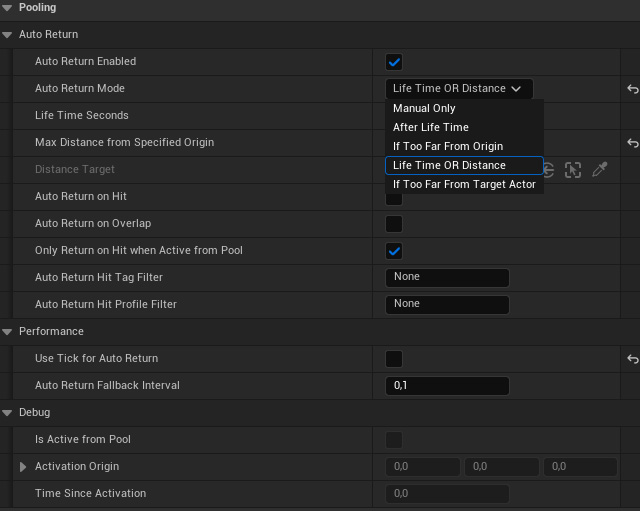Collapse the Pooling category

point(8,8)
